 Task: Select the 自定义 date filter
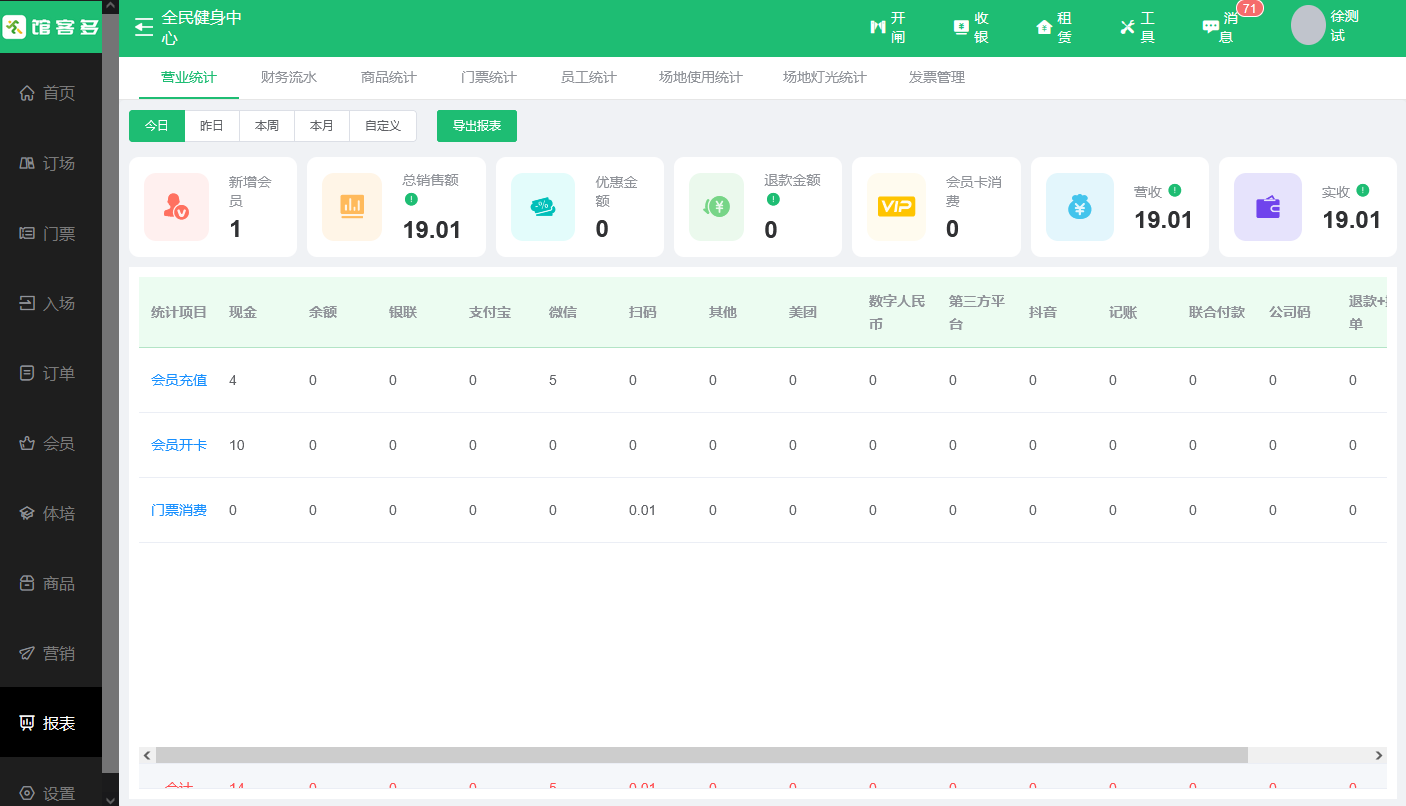click(383, 126)
